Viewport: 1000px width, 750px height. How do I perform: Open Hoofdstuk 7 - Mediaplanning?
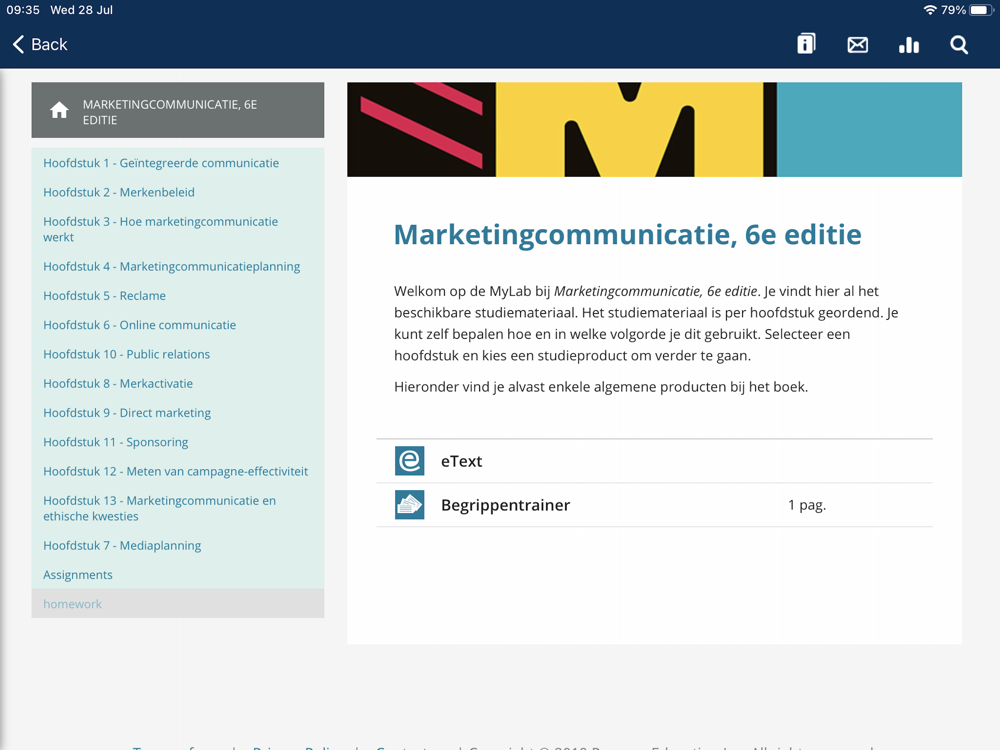(122, 545)
